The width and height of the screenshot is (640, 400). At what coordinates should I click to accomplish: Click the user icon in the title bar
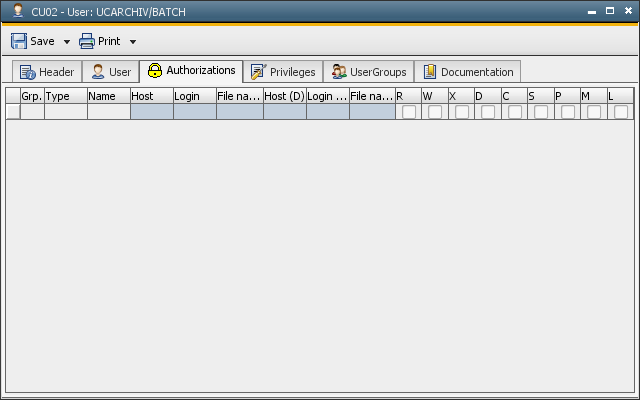[18, 11]
